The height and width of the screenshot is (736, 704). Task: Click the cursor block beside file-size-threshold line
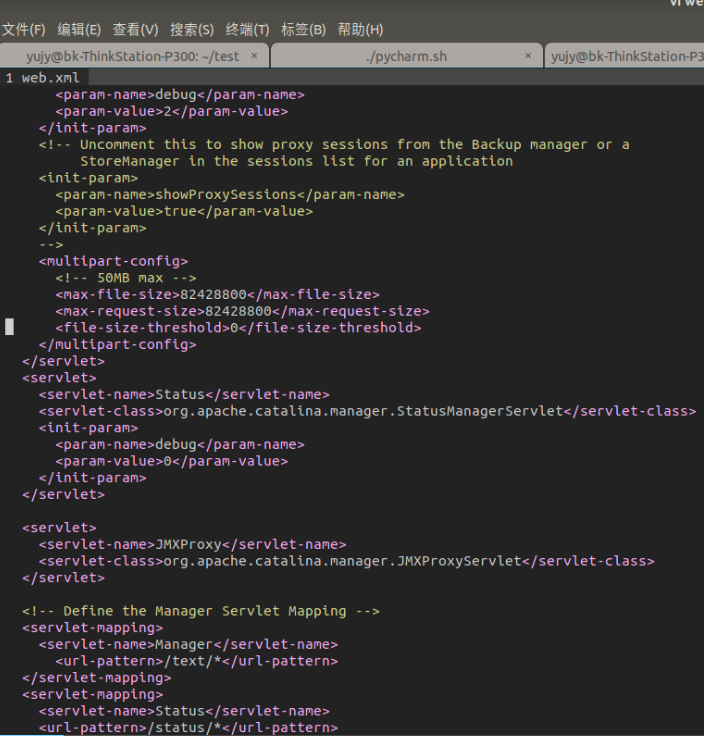(10, 327)
